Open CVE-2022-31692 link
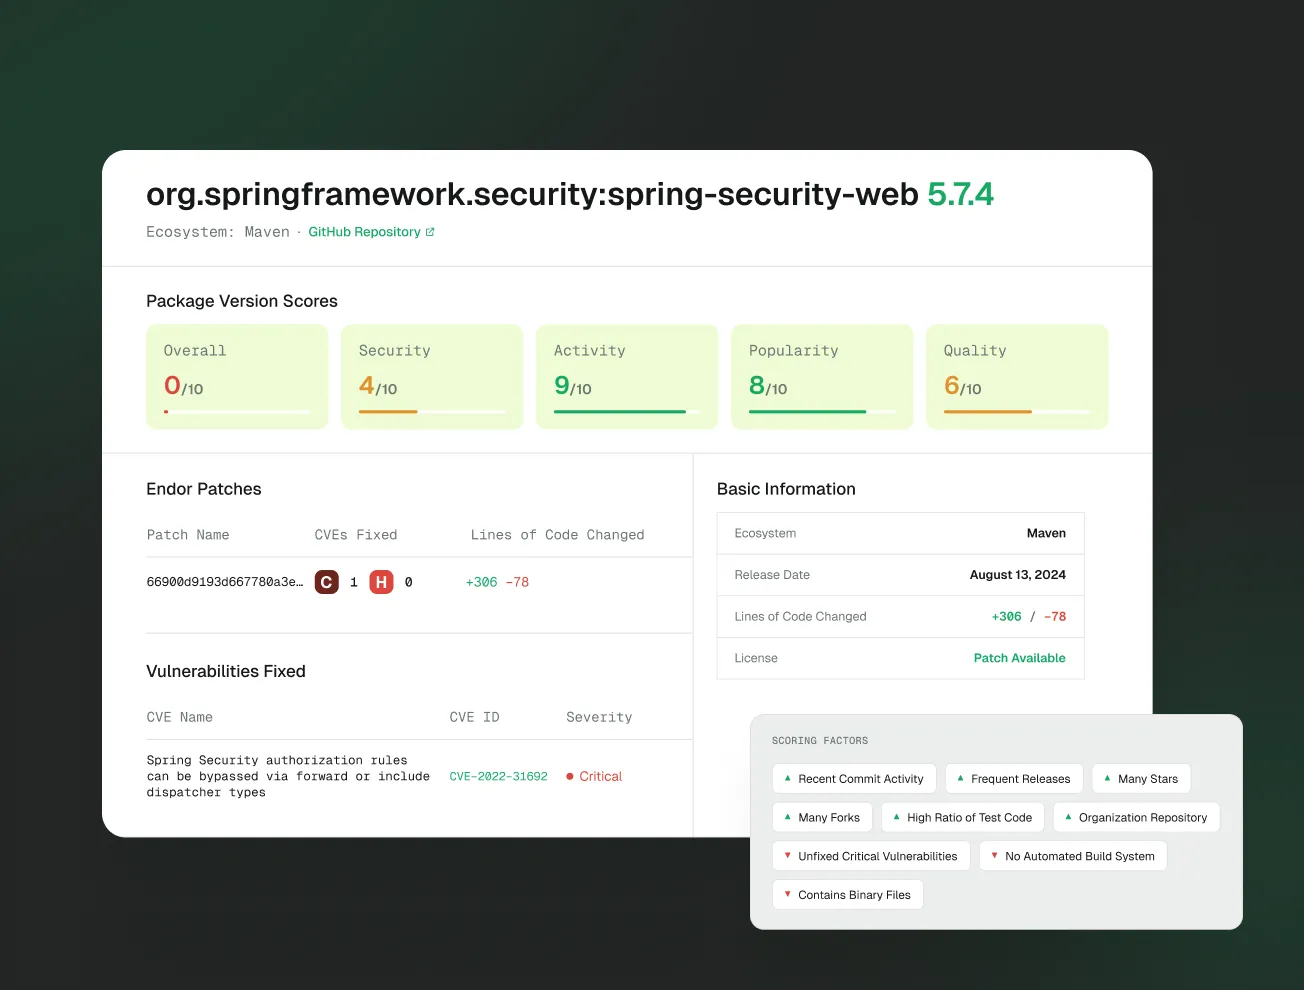This screenshot has width=1304, height=990. coord(498,776)
